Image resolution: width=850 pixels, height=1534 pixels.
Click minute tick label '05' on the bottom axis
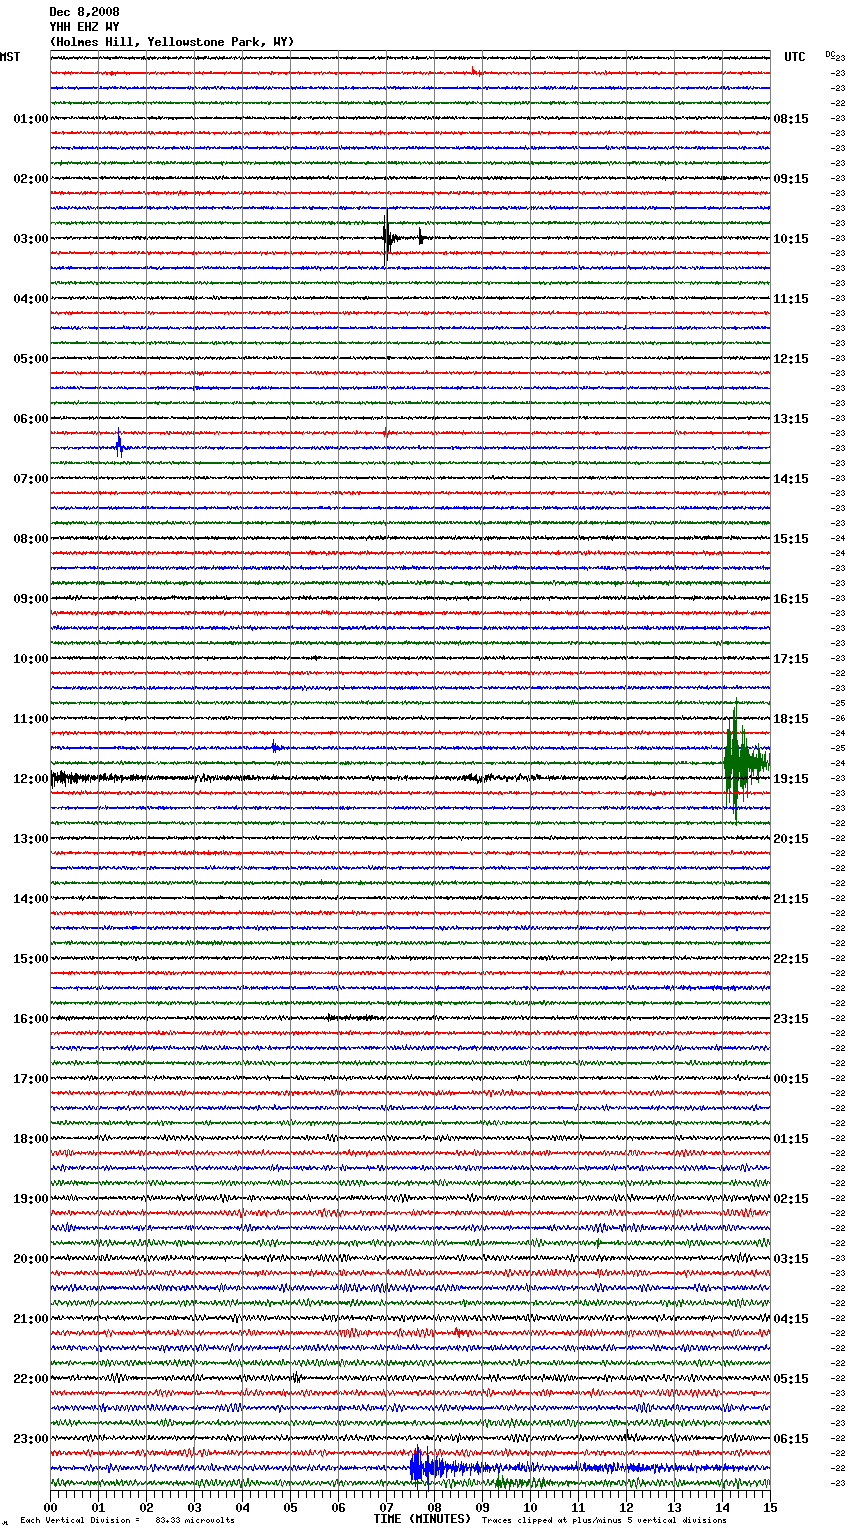tap(291, 1506)
